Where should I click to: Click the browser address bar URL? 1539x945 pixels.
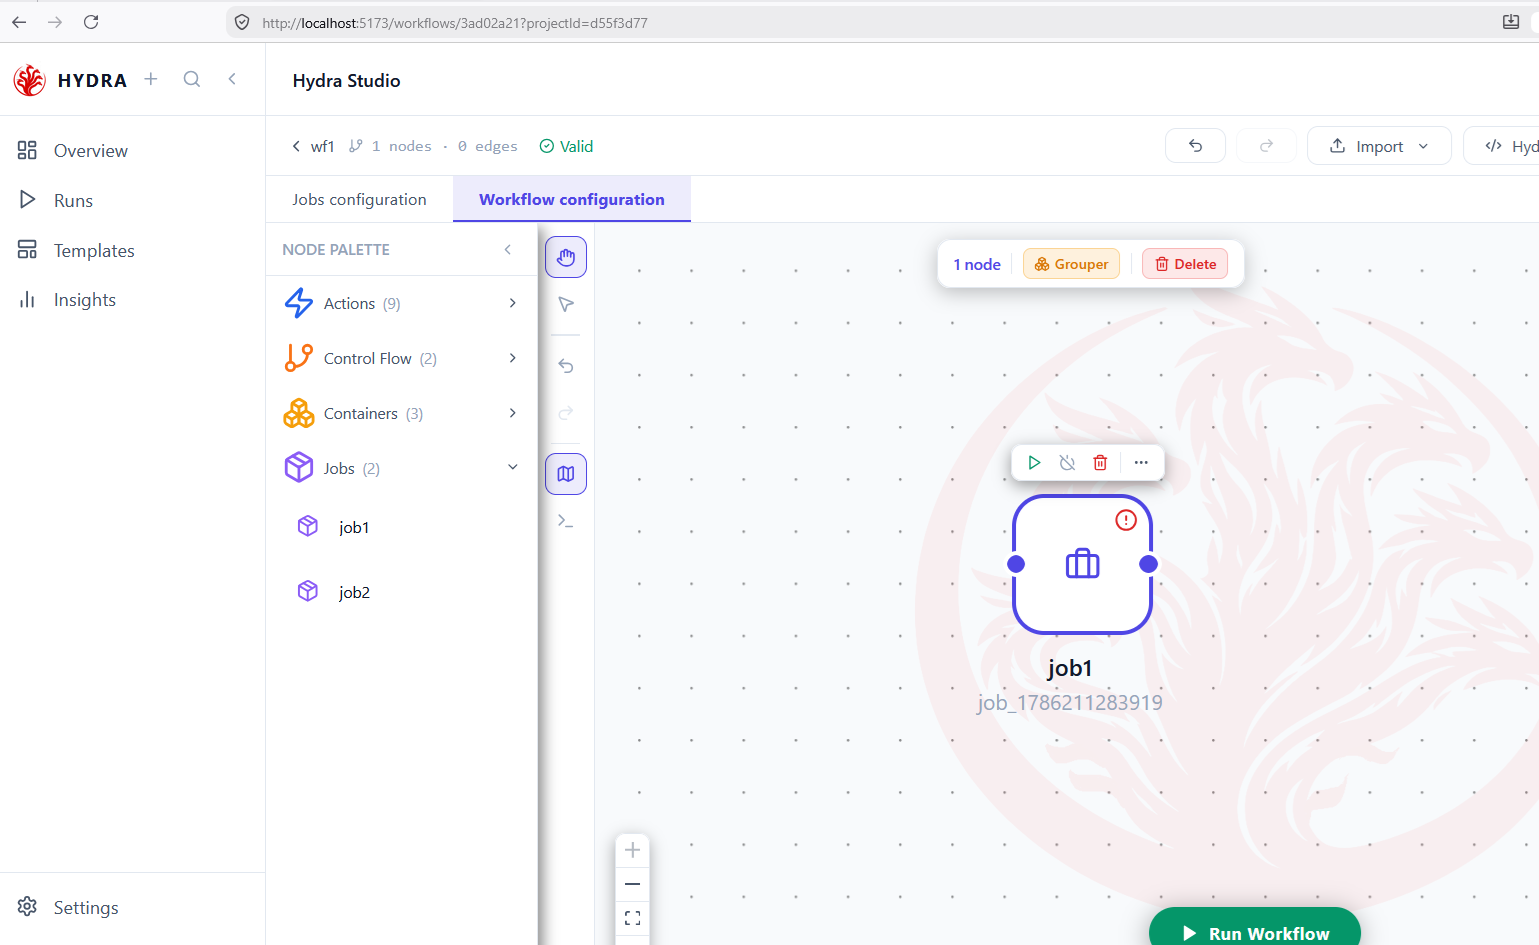(x=455, y=23)
